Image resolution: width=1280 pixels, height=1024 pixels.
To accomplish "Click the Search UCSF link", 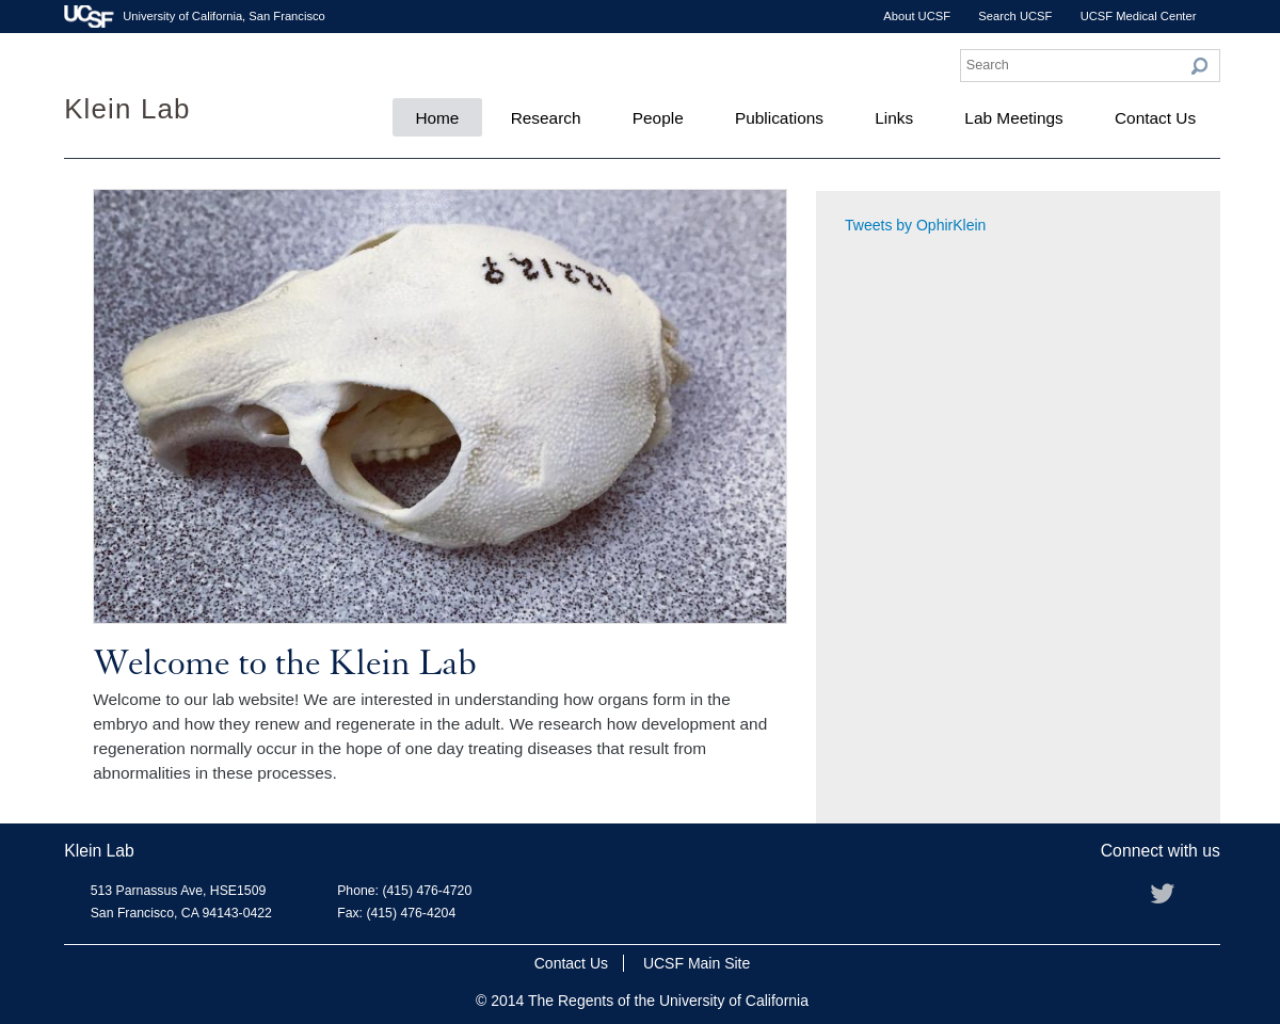I will click(1014, 16).
